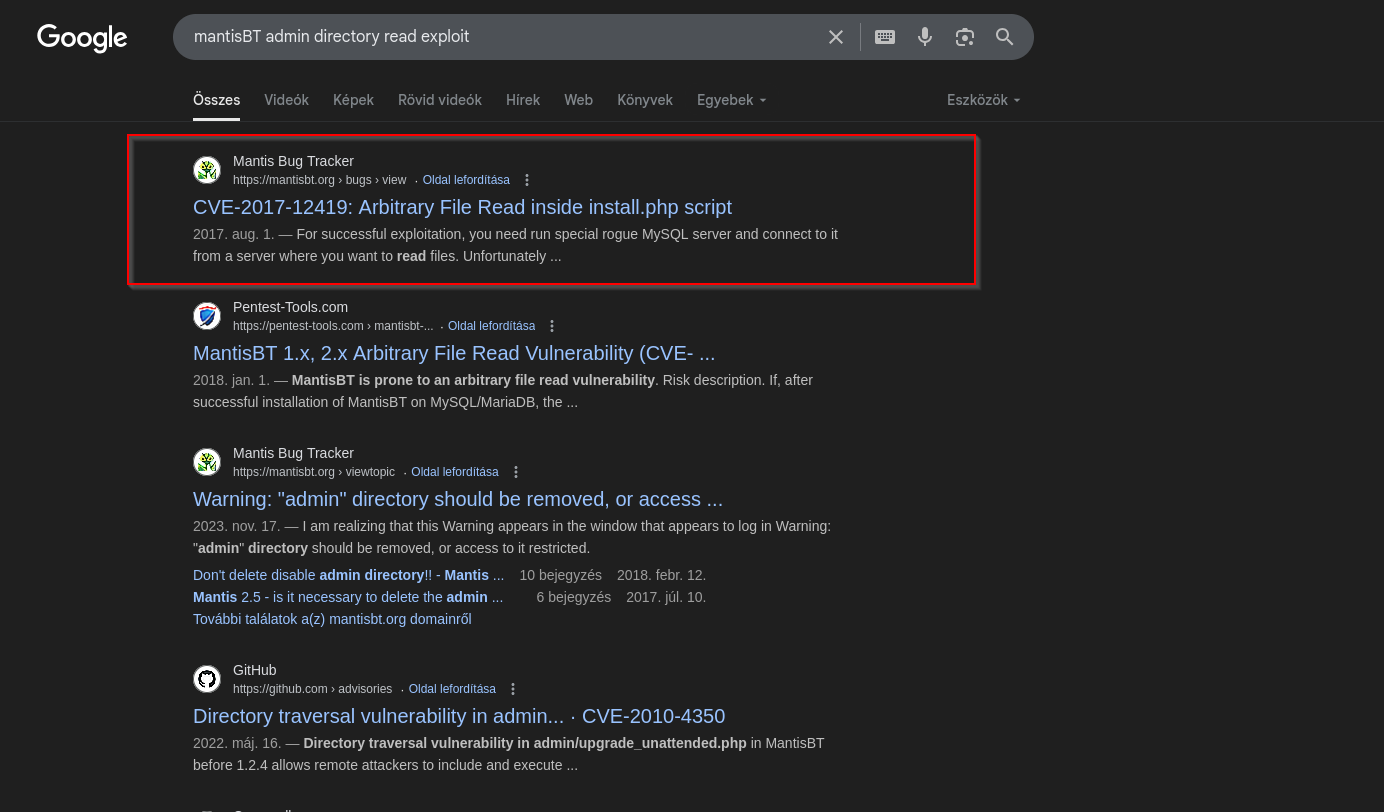Image resolution: width=1384 pixels, height=812 pixels.
Task: Open three-dot menu for Pentest-Tools result
Action: point(552,326)
